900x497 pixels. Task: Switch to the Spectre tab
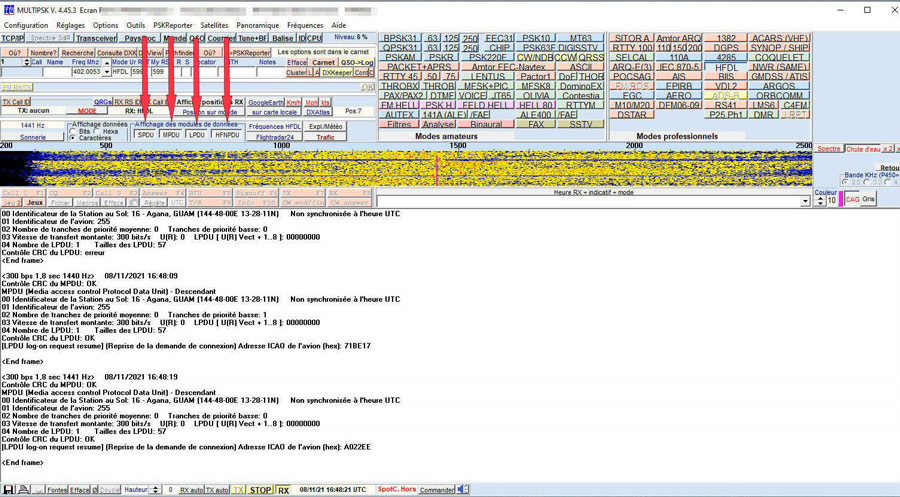[x=829, y=149]
